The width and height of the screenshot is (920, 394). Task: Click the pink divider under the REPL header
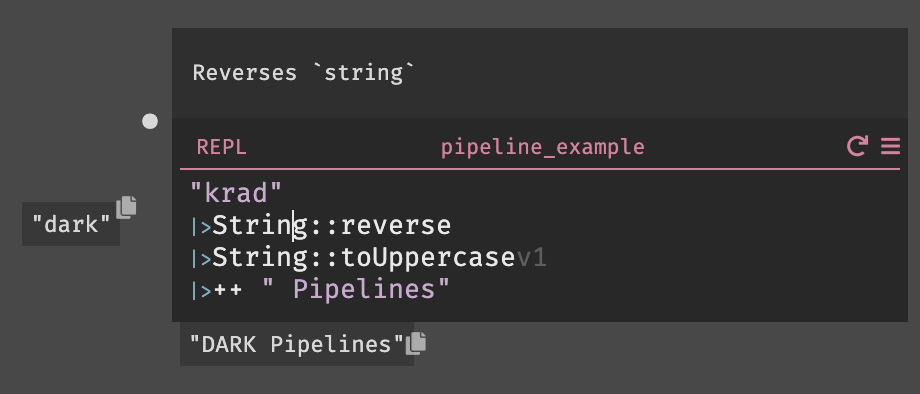point(540,169)
